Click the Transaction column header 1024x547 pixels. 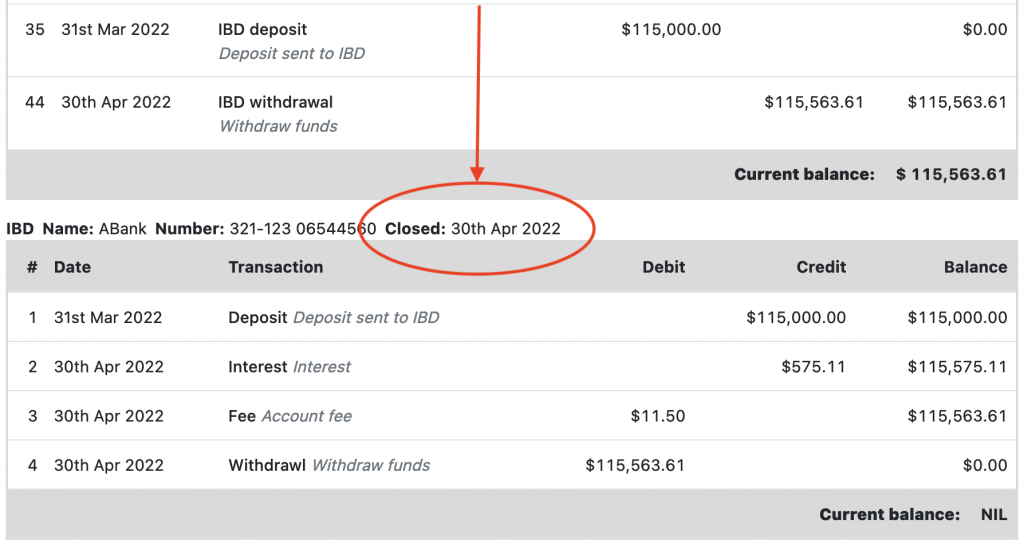(x=276, y=267)
